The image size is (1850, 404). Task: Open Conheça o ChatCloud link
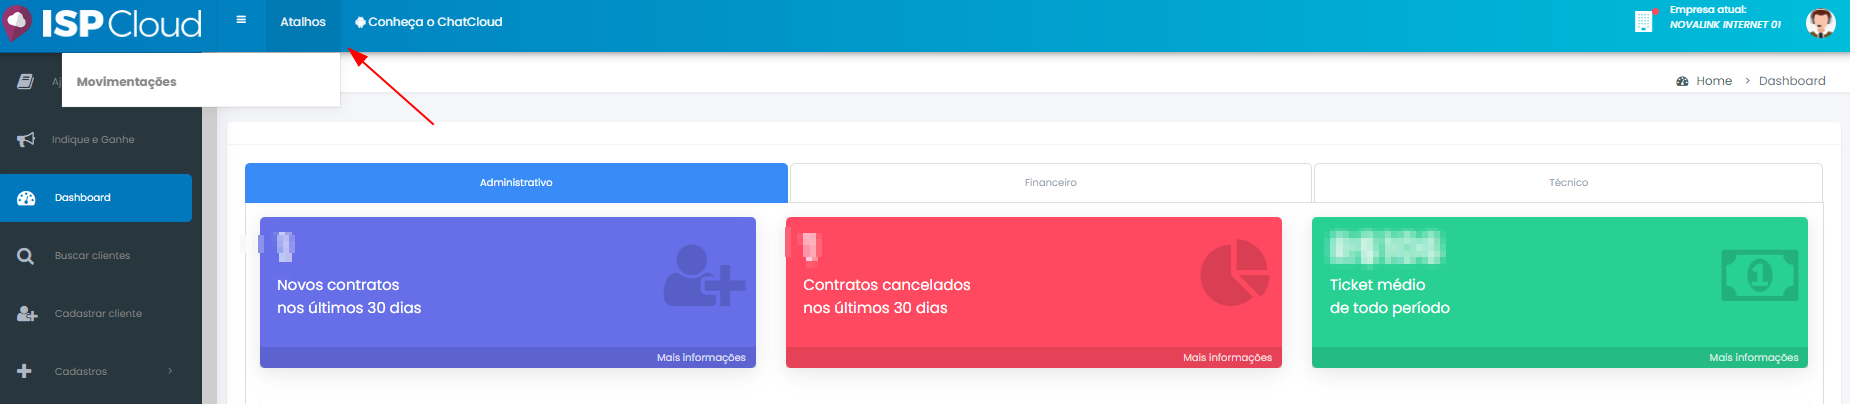click(429, 22)
